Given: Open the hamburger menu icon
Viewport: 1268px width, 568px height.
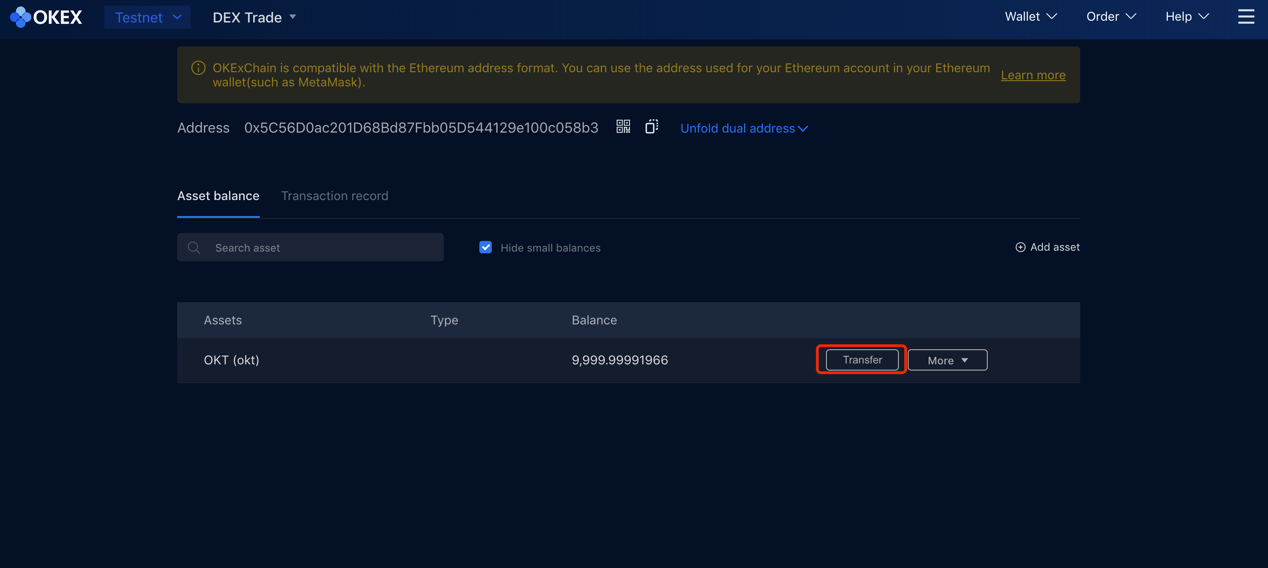Looking at the screenshot, I should pyautogui.click(x=1246, y=16).
